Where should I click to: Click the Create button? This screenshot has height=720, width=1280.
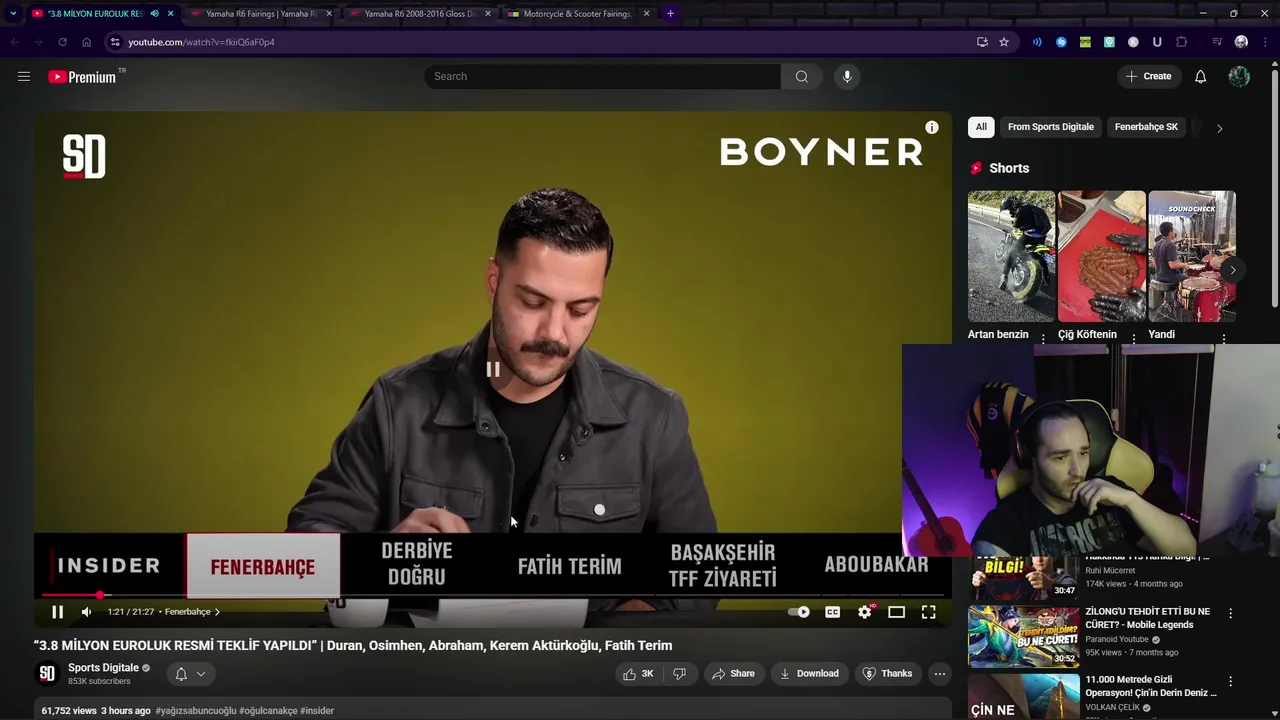[x=1148, y=76]
